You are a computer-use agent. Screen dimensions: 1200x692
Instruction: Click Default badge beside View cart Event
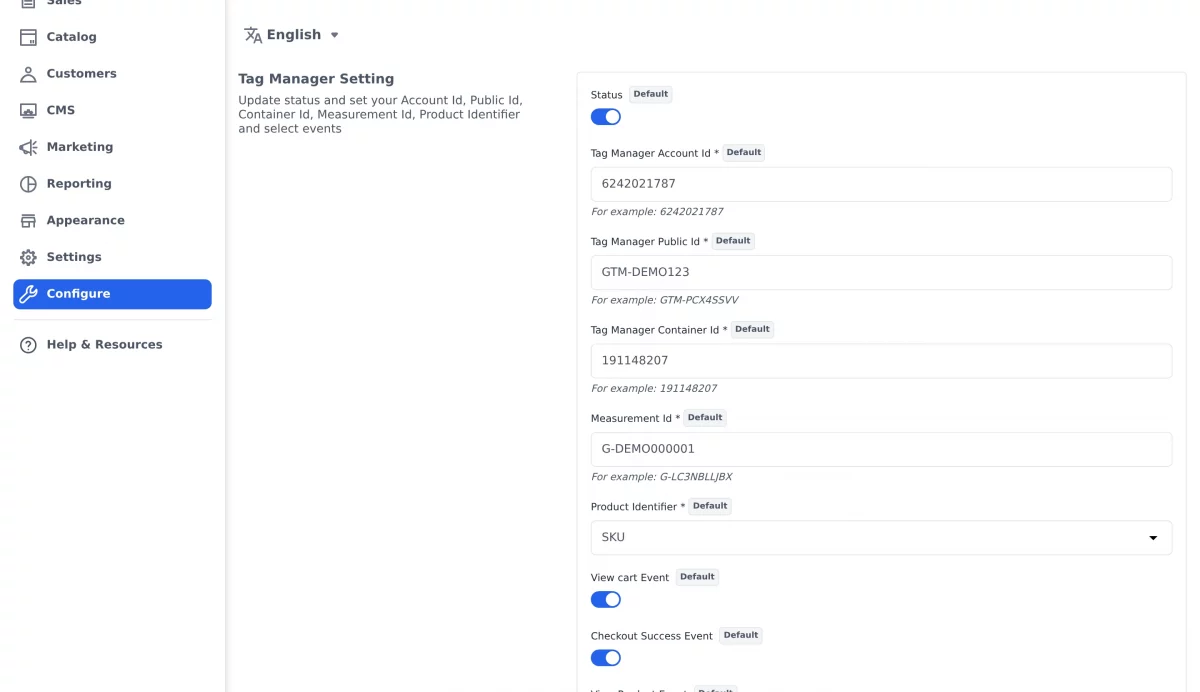(x=697, y=577)
